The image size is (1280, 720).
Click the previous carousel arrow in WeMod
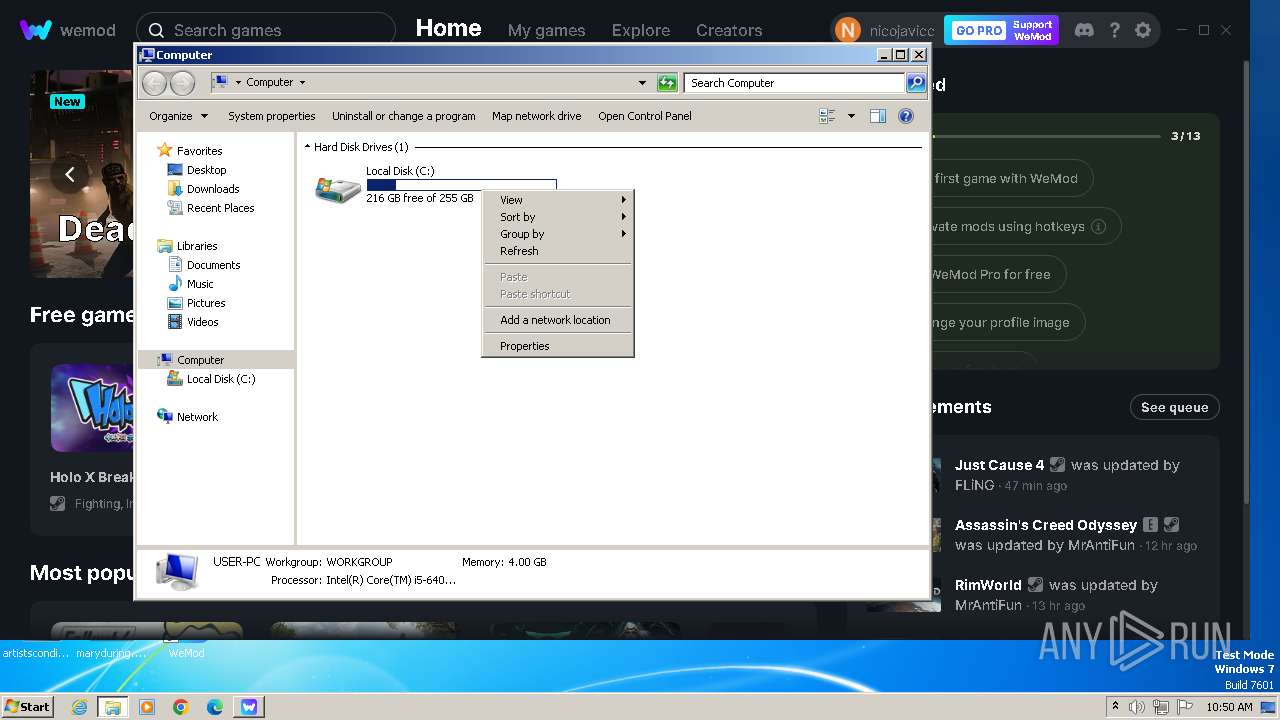coord(70,174)
